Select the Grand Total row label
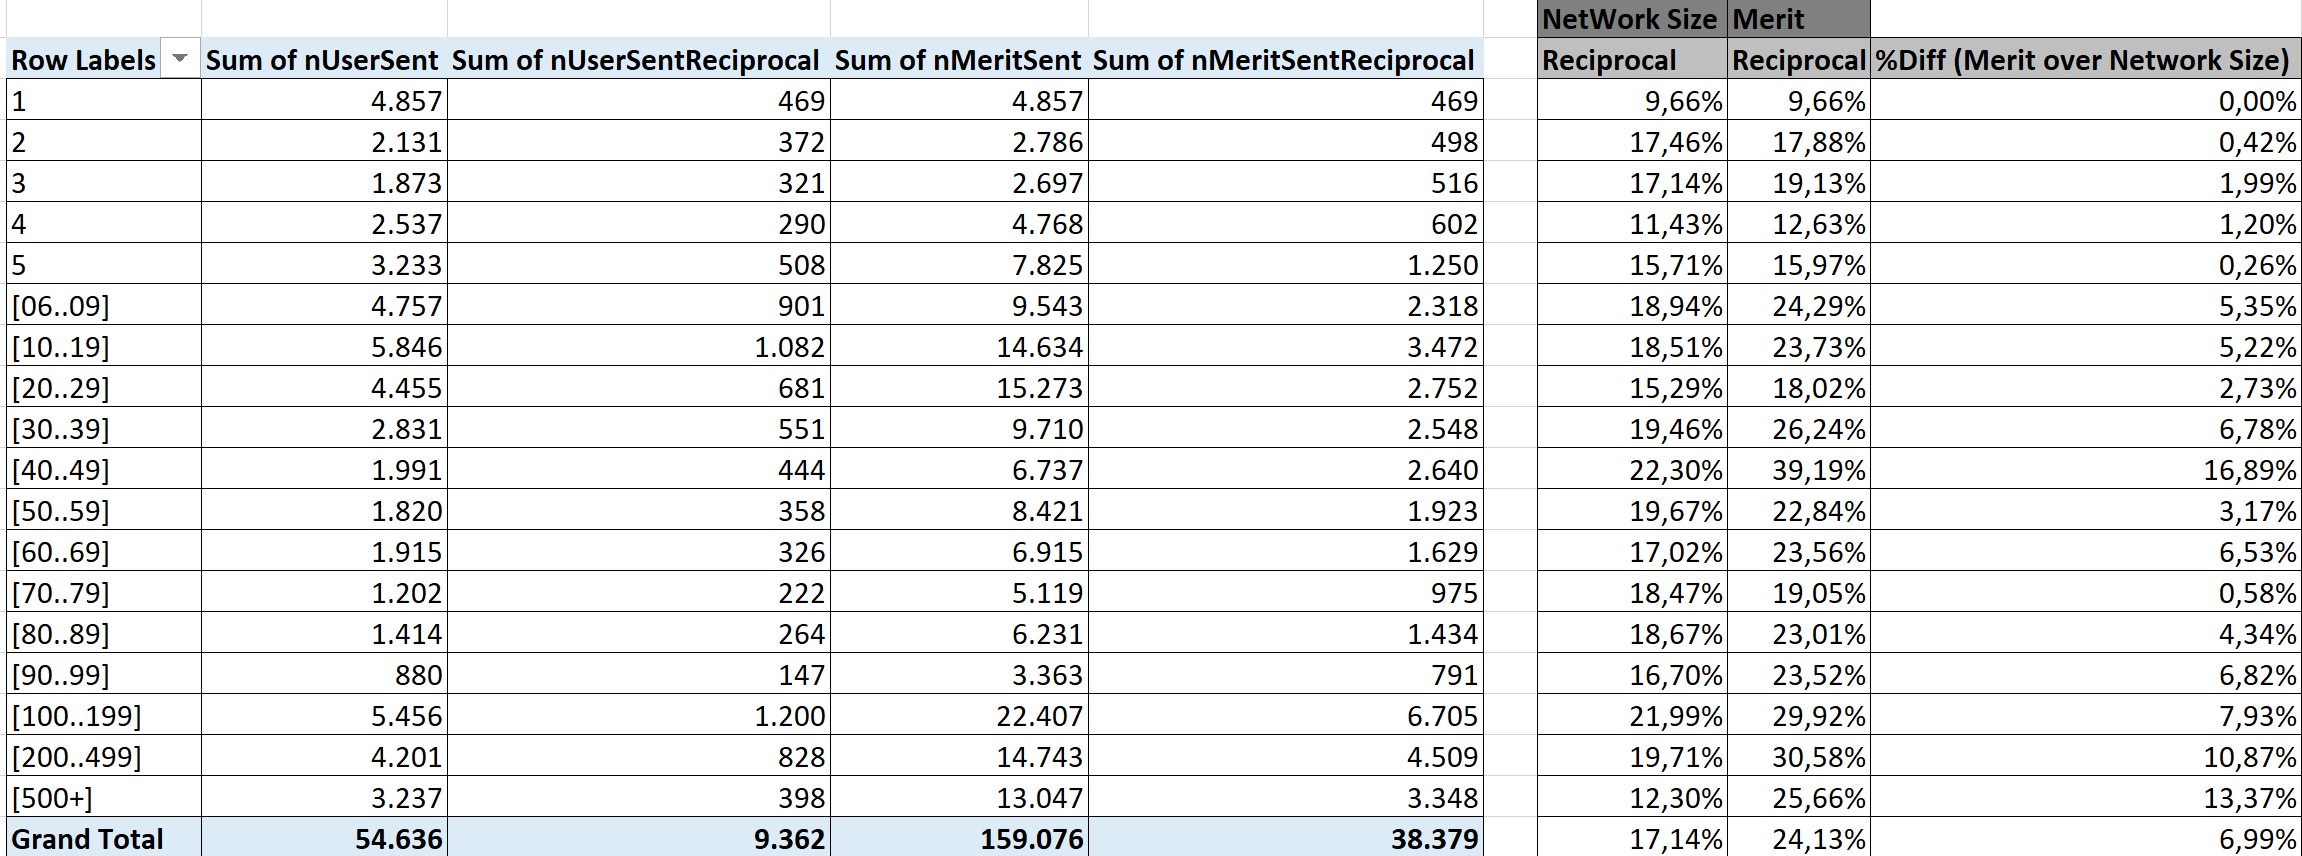Viewport: 2302px width, 856px height. (x=103, y=838)
